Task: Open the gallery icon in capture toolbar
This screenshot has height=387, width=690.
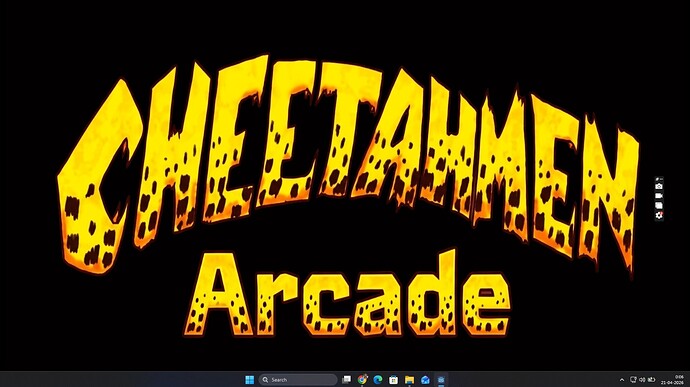Action: point(659,206)
